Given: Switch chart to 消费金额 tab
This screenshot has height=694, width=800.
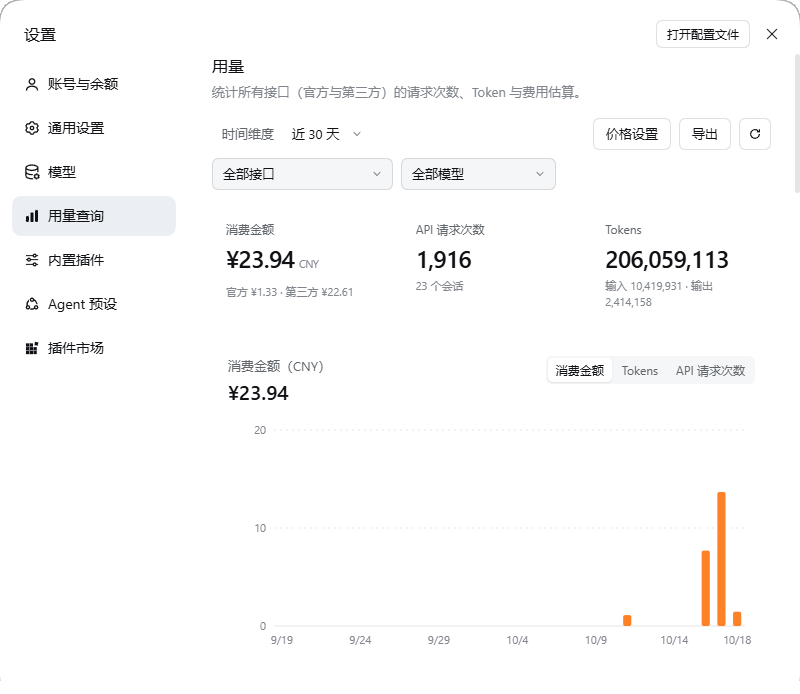Looking at the screenshot, I should 580,370.
